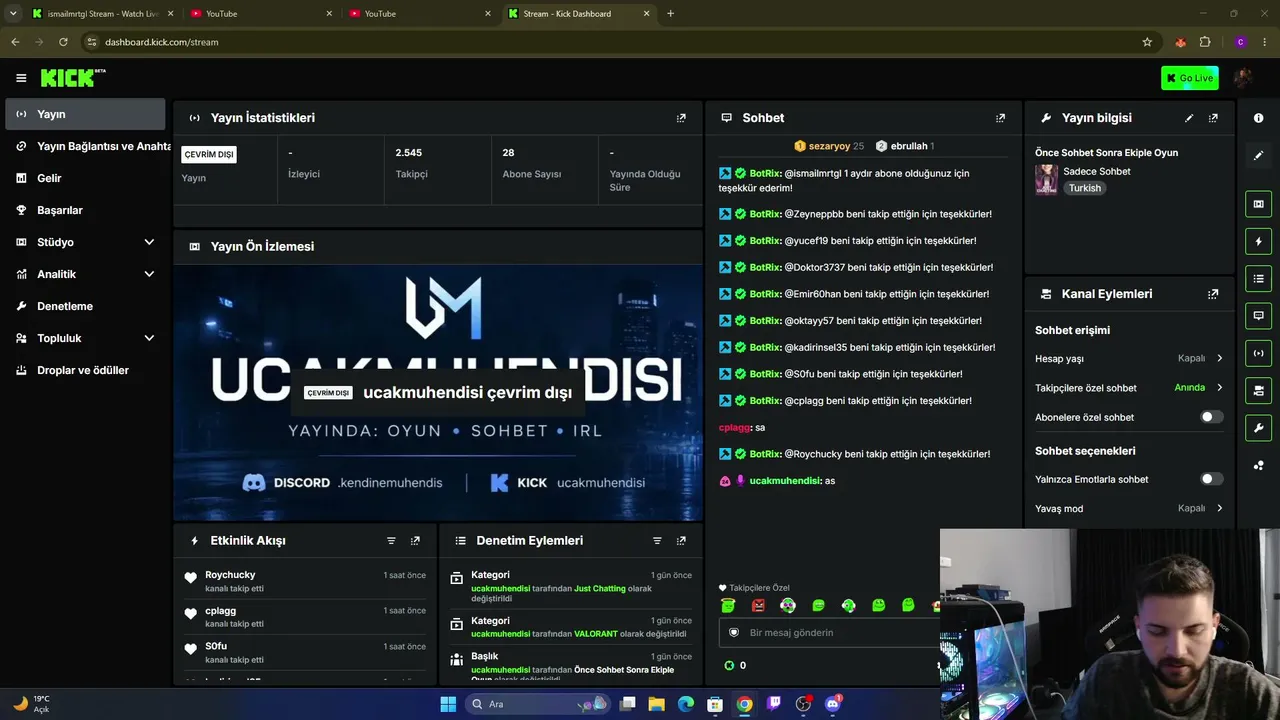The width and height of the screenshot is (1280, 720).
Task: Open Gelir in the sidebar
Action: (x=85, y=178)
